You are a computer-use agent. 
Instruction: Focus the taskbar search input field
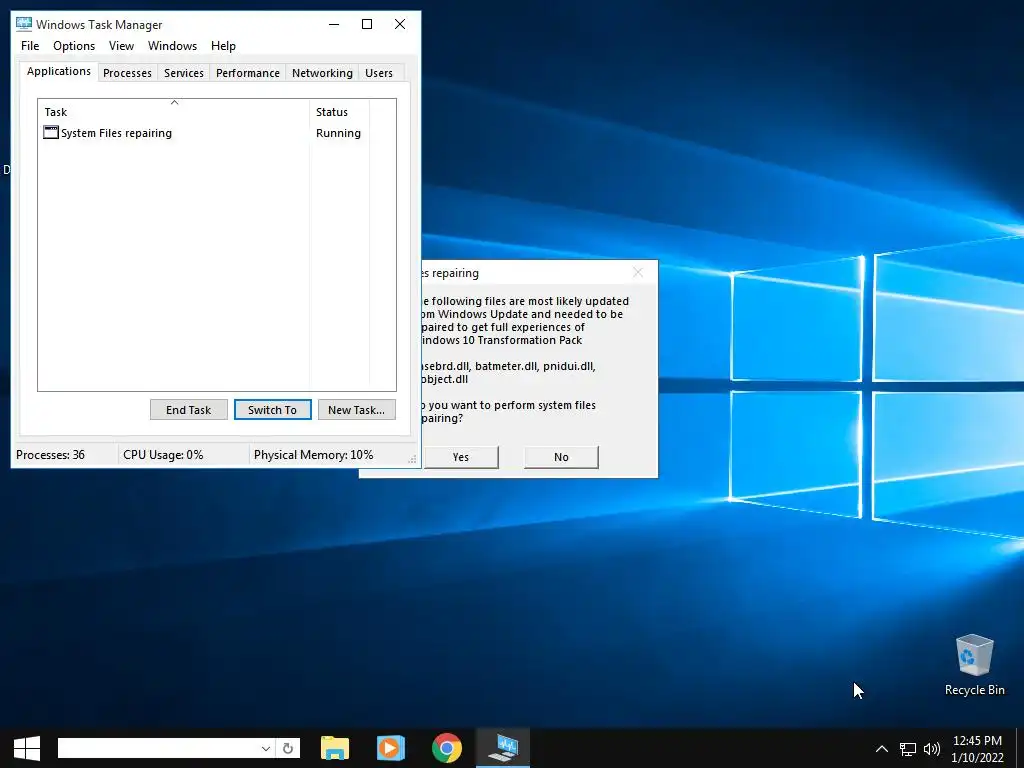point(159,748)
